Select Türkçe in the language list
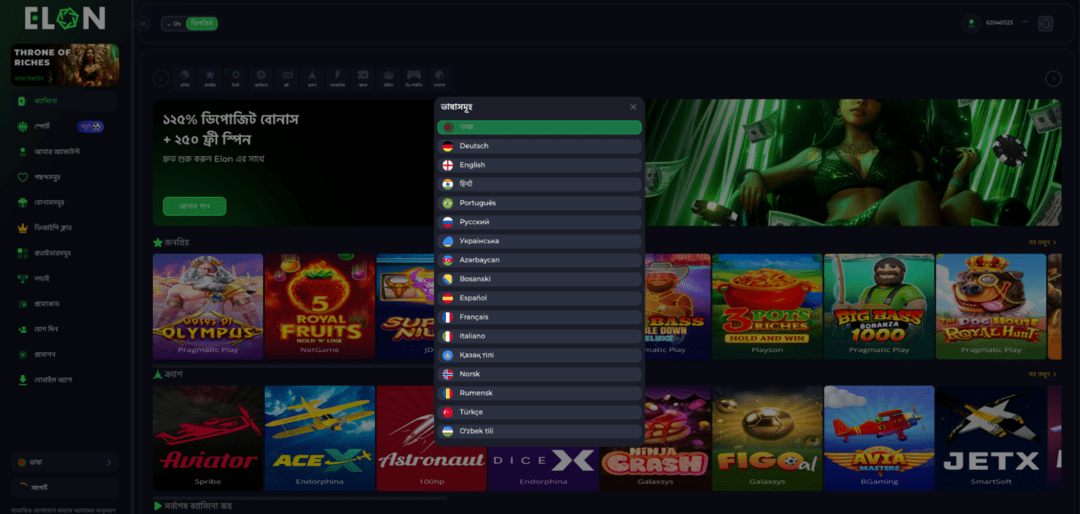The image size is (1080, 514). coord(539,412)
